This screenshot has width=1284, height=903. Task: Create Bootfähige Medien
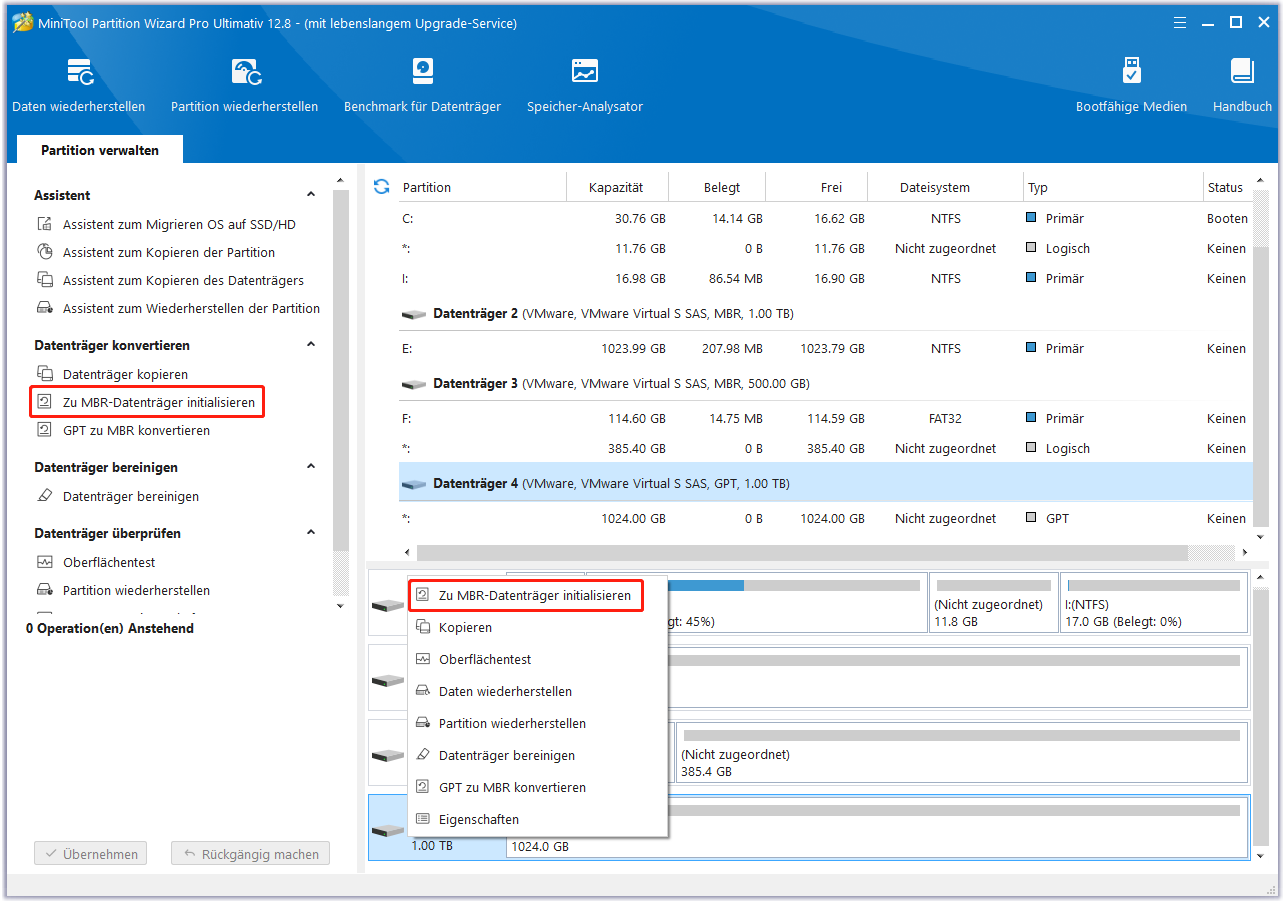pyautogui.click(x=1131, y=86)
